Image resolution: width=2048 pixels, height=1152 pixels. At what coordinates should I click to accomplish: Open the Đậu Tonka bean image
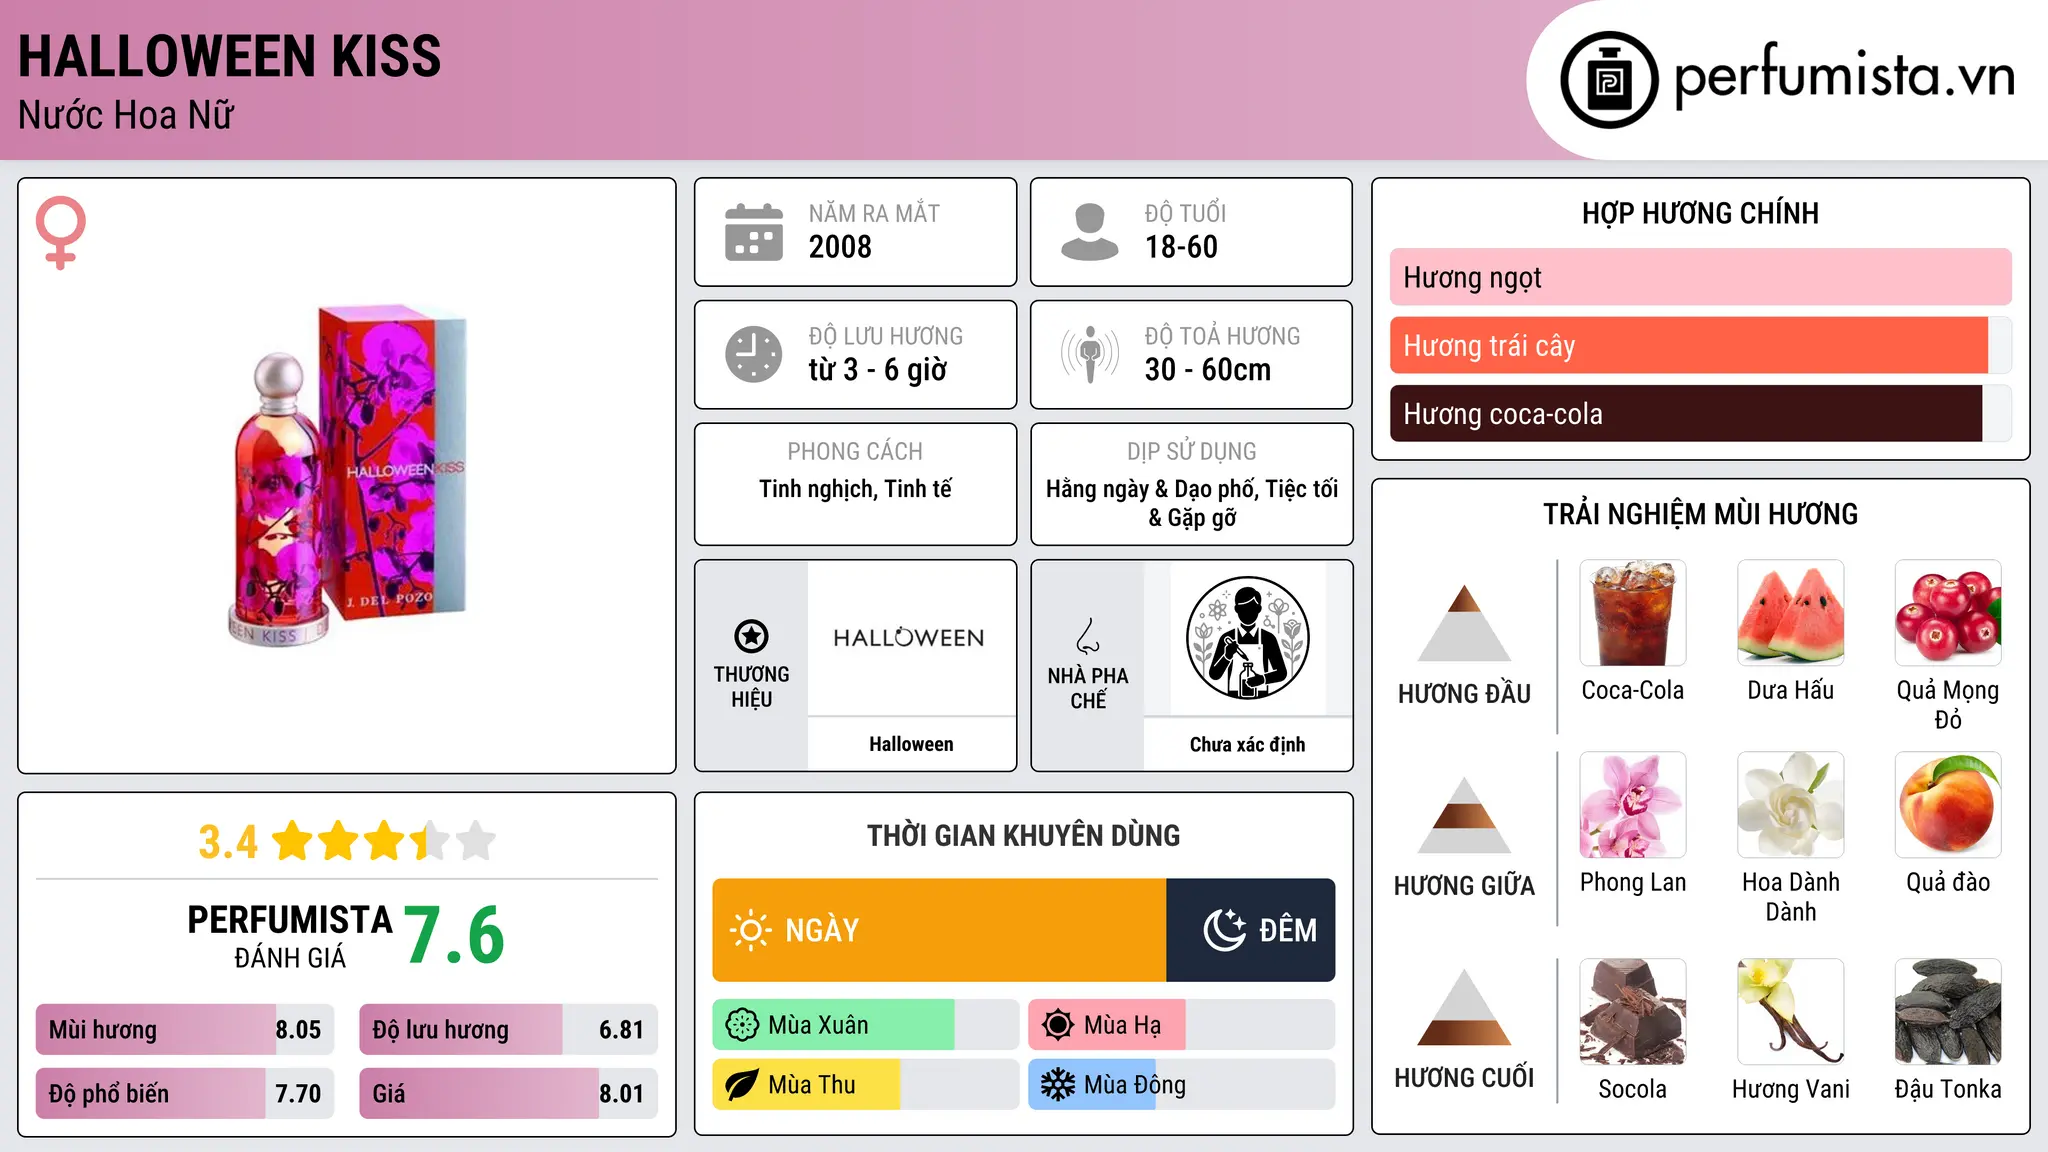click(x=1948, y=1012)
